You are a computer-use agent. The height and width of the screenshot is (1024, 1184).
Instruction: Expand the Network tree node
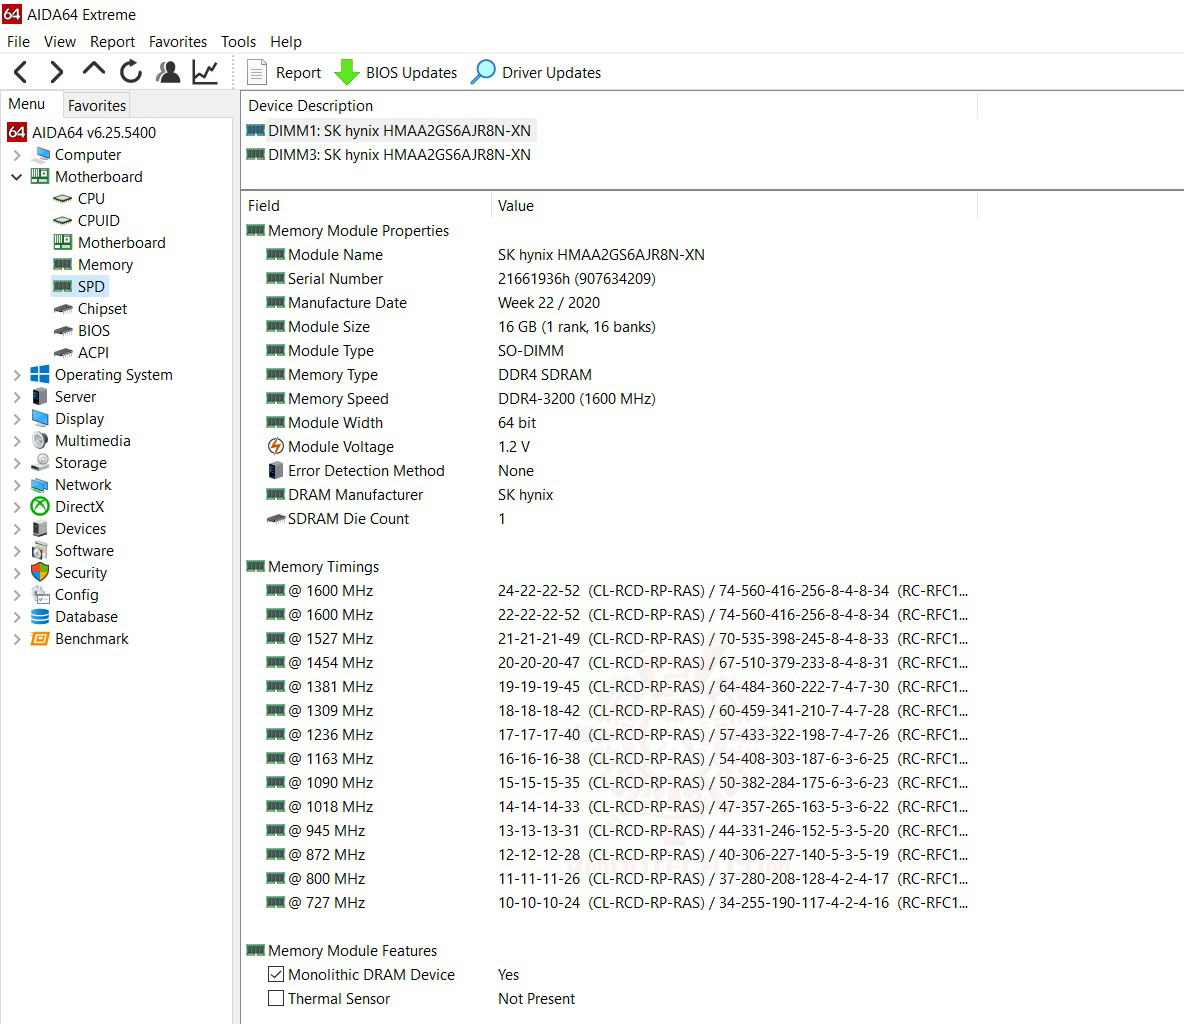click(x=17, y=485)
